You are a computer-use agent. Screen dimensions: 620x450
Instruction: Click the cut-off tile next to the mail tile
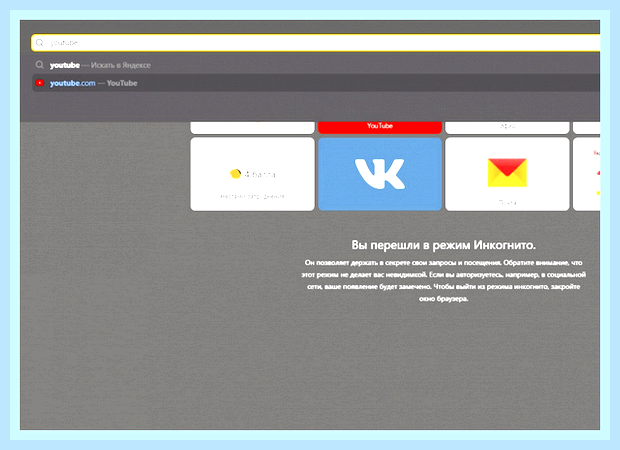(x=586, y=174)
